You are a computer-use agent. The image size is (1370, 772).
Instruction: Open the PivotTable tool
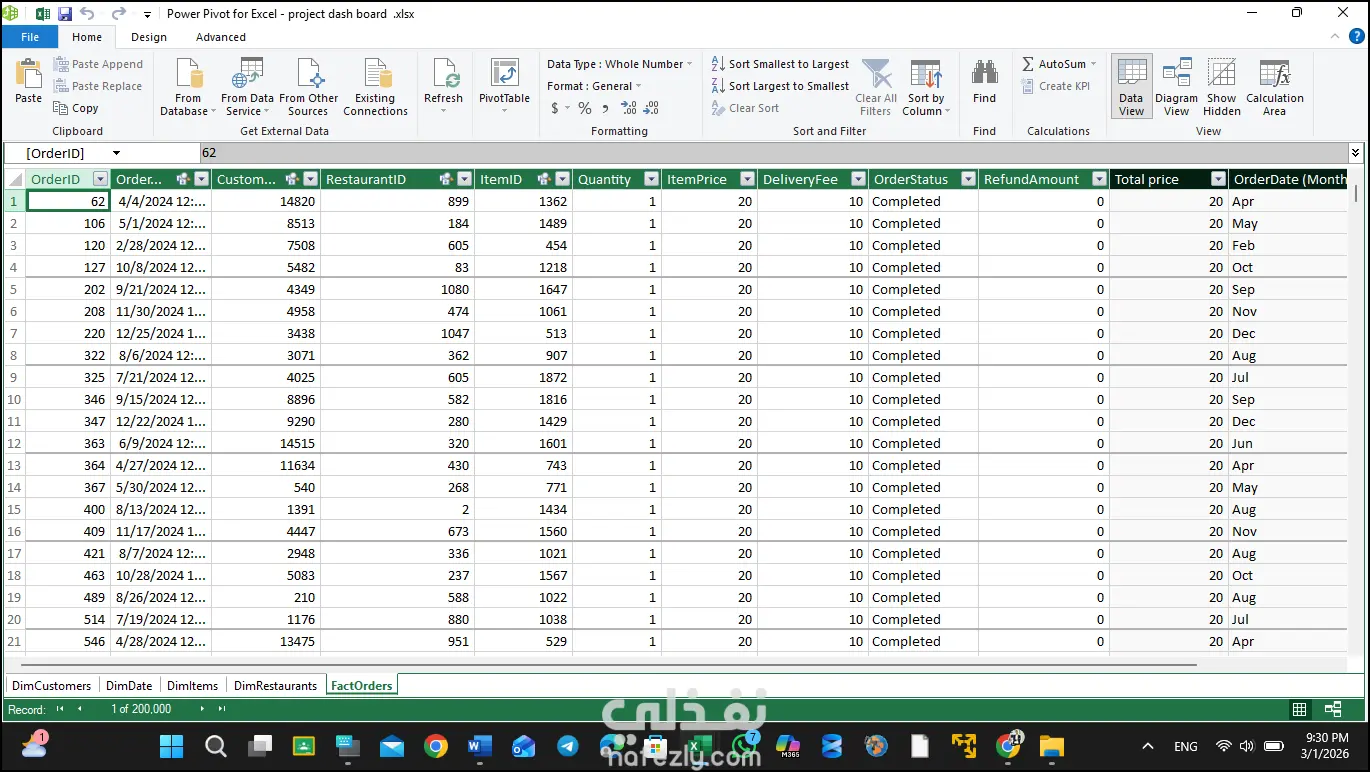click(x=504, y=77)
